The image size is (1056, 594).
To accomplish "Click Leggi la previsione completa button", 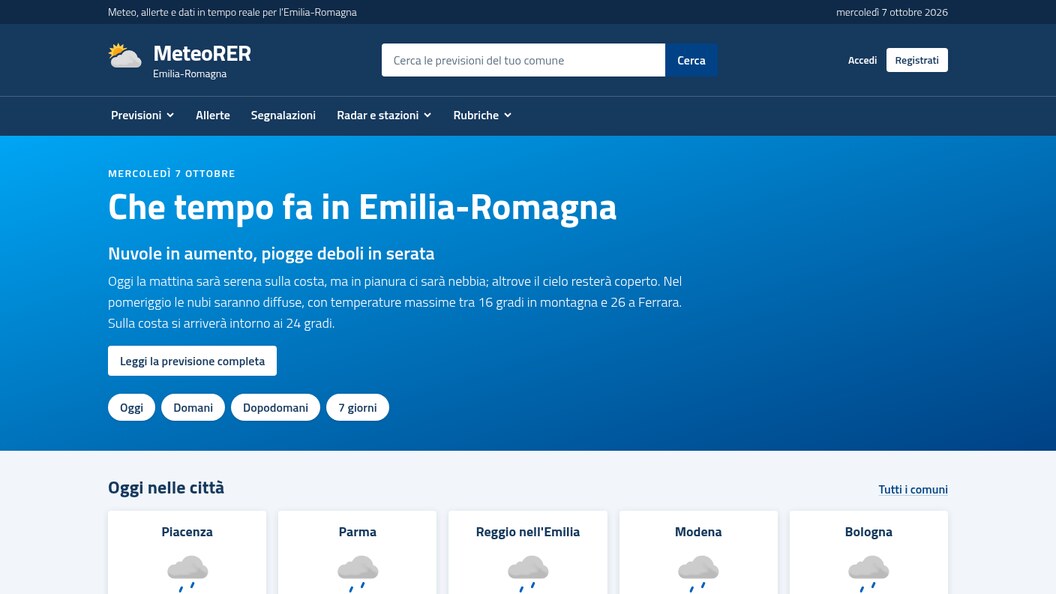I will [x=192, y=361].
